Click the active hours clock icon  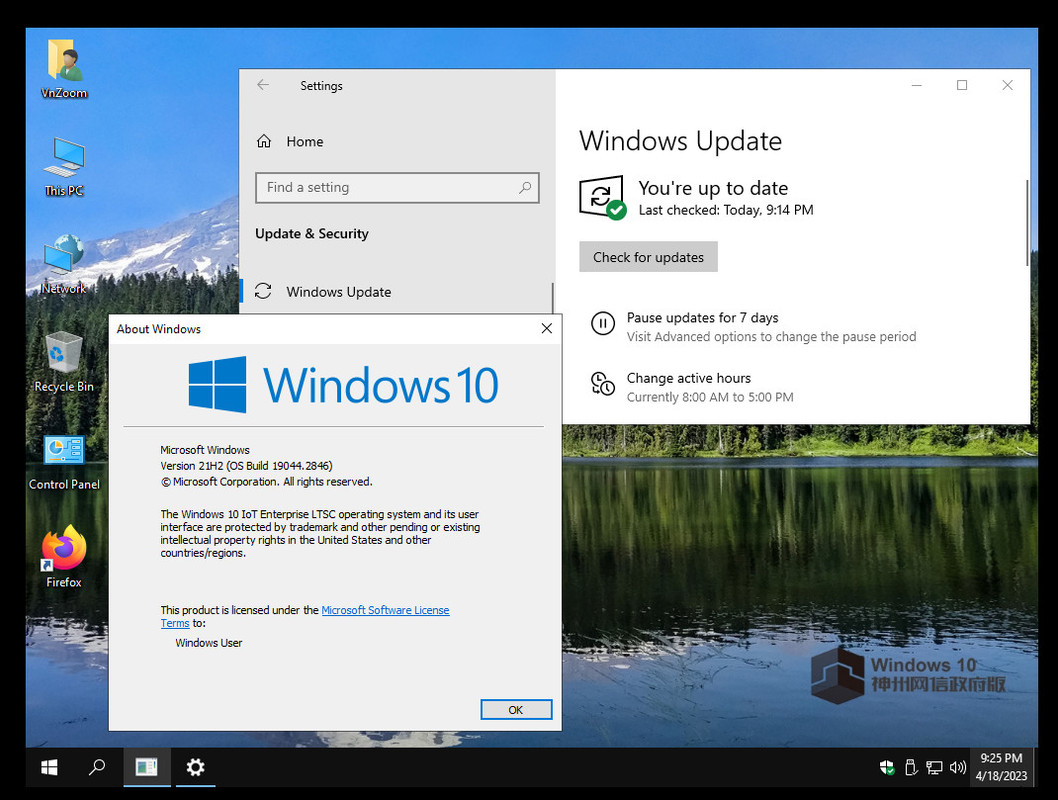(603, 384)
